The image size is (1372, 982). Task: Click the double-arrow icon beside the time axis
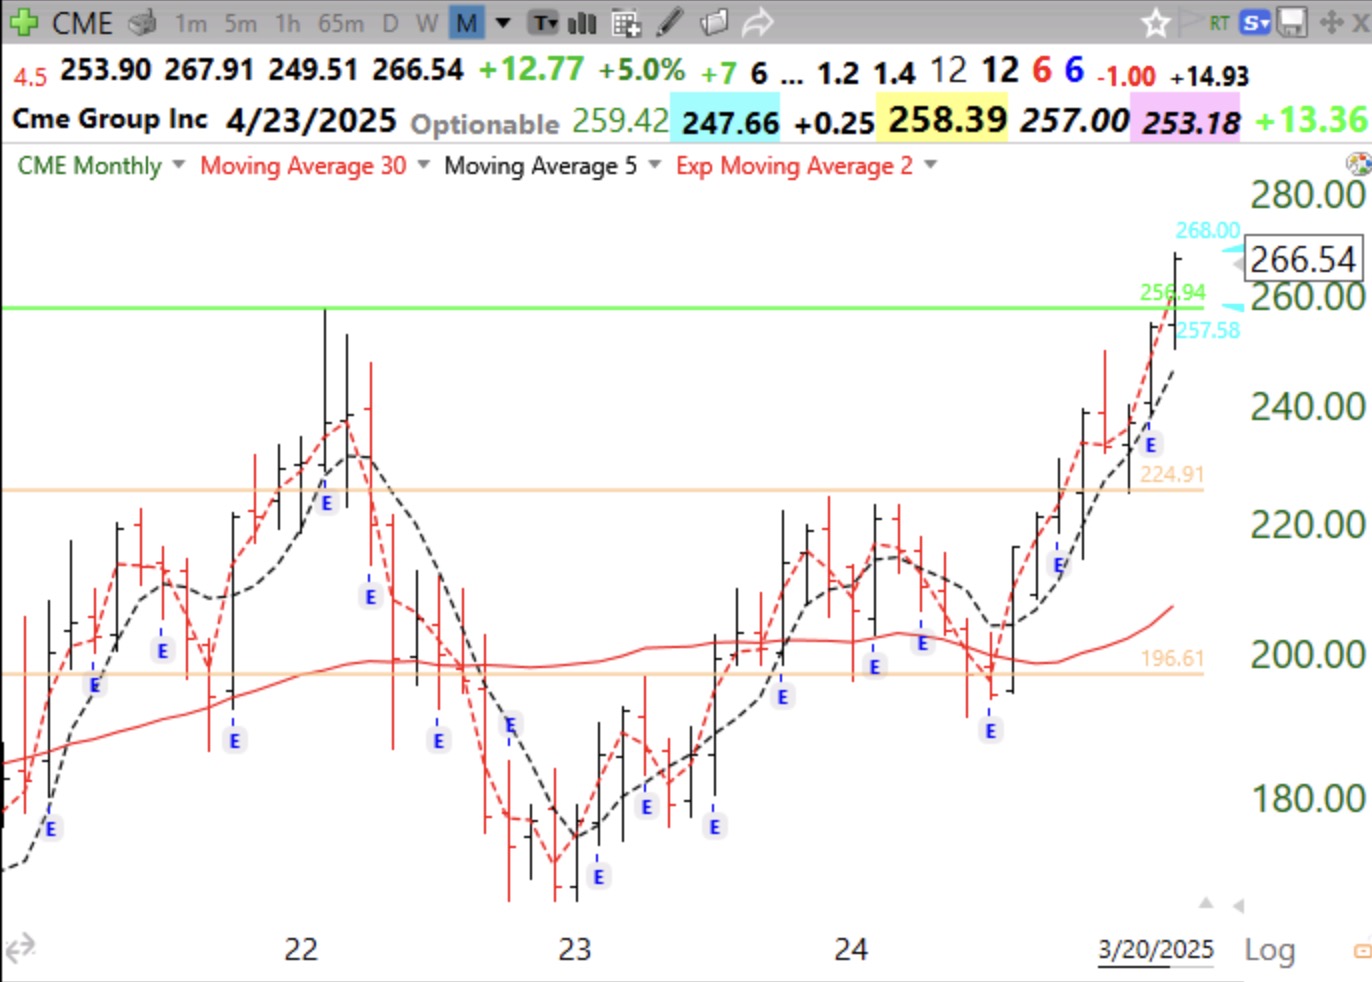click(20, 946)
